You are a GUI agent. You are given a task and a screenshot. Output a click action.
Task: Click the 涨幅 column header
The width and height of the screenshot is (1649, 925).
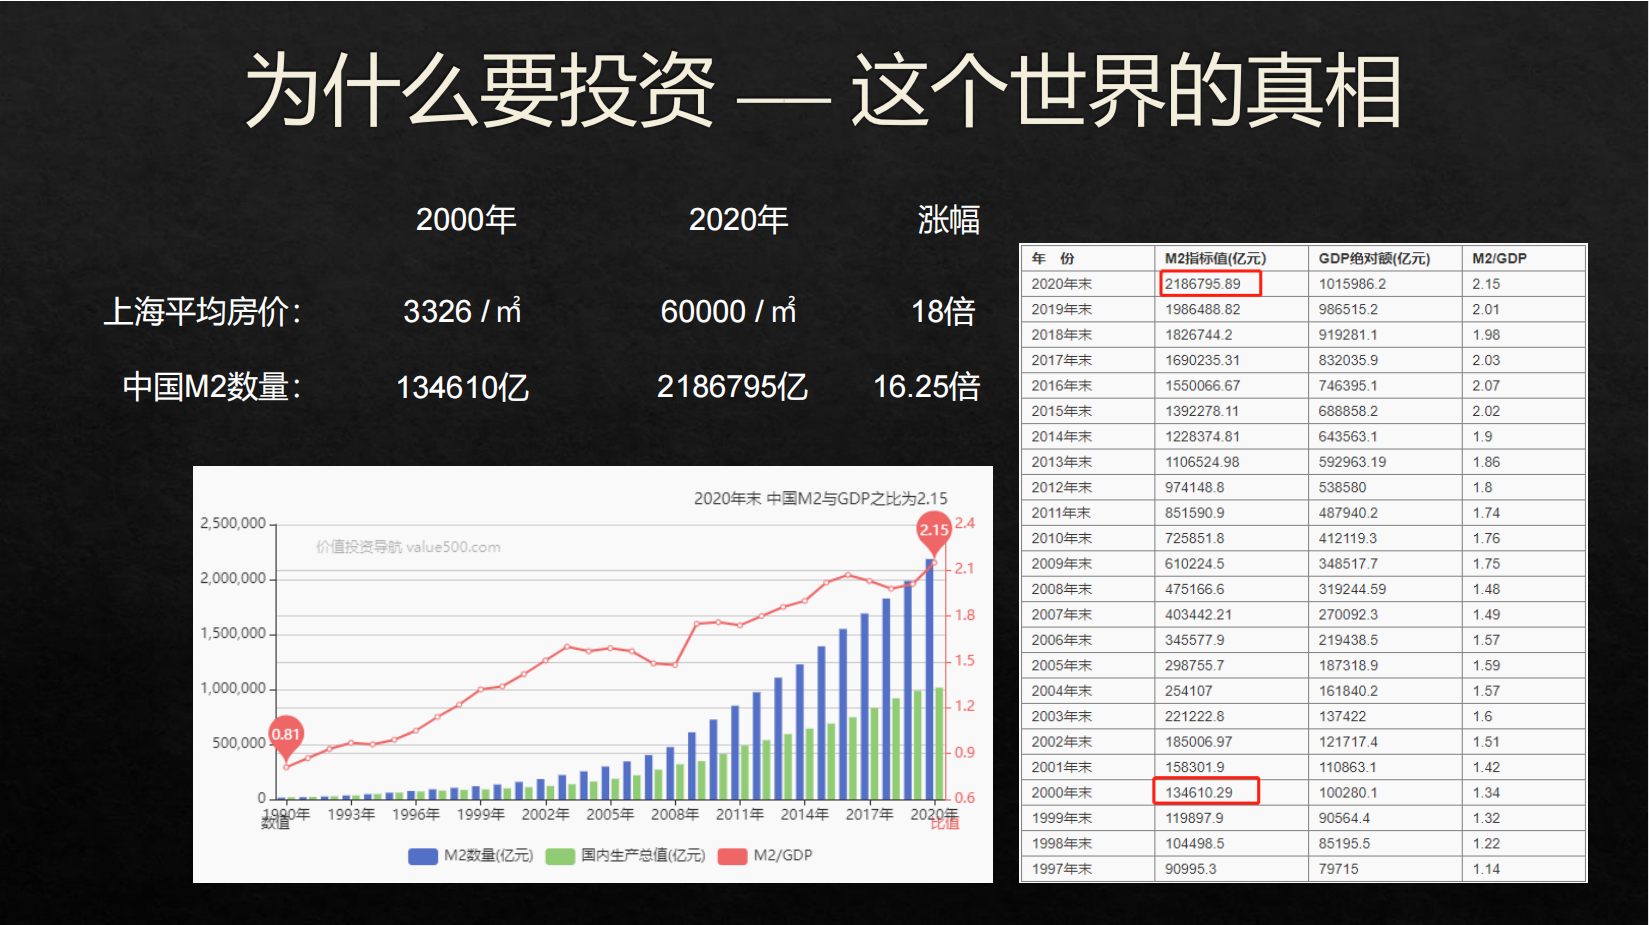(948, 219)
